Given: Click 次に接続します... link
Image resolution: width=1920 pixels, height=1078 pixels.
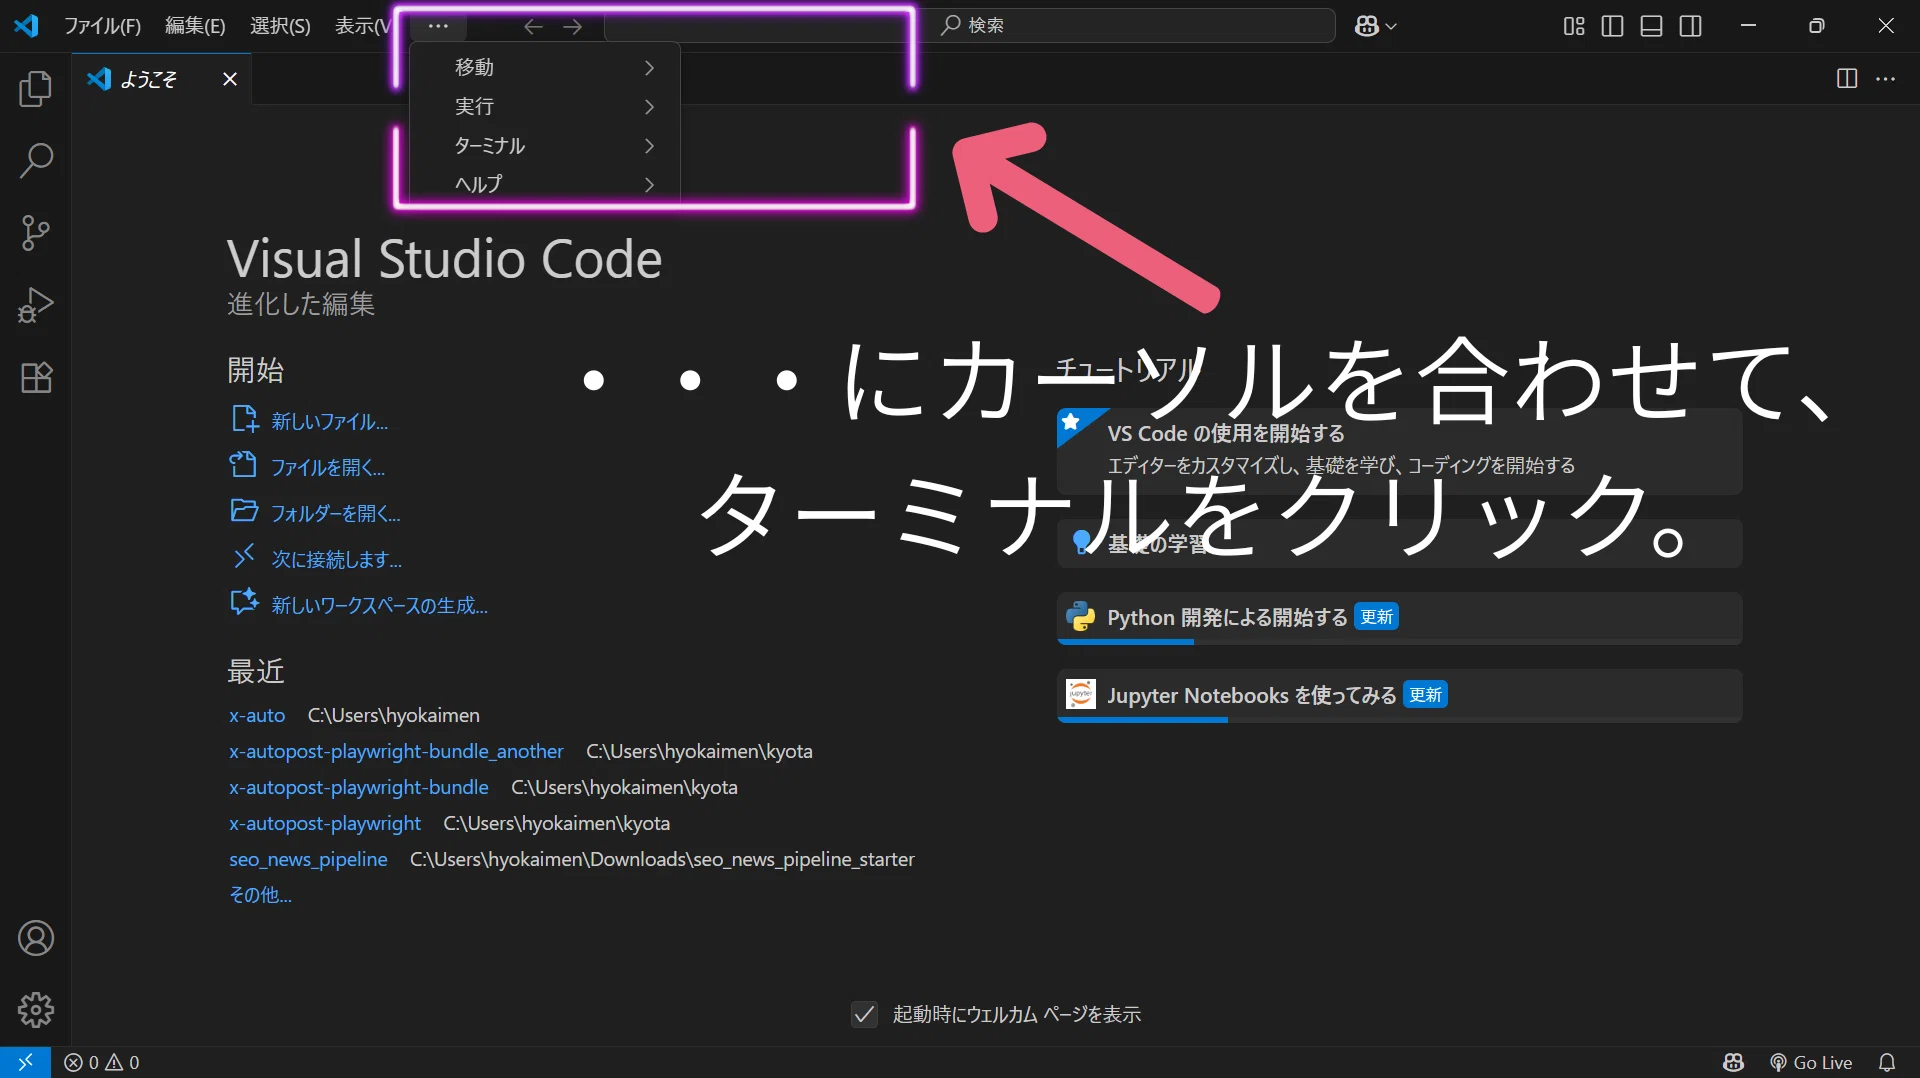Looking at the screenshot, I should [x=316, y=559].
